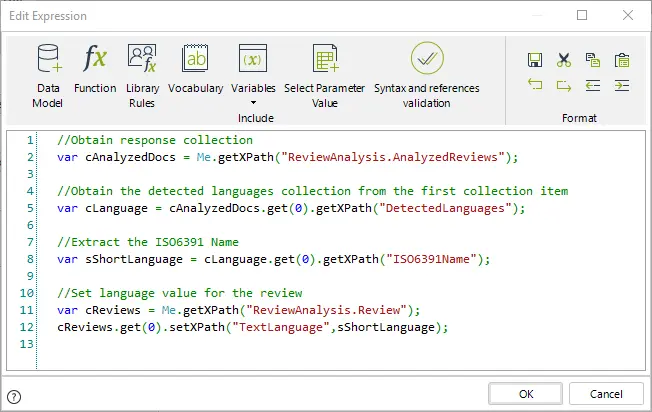Open Select Parameter Value
Image resolution: width=652 pixels, height=412 pixels.
point(324,75)
